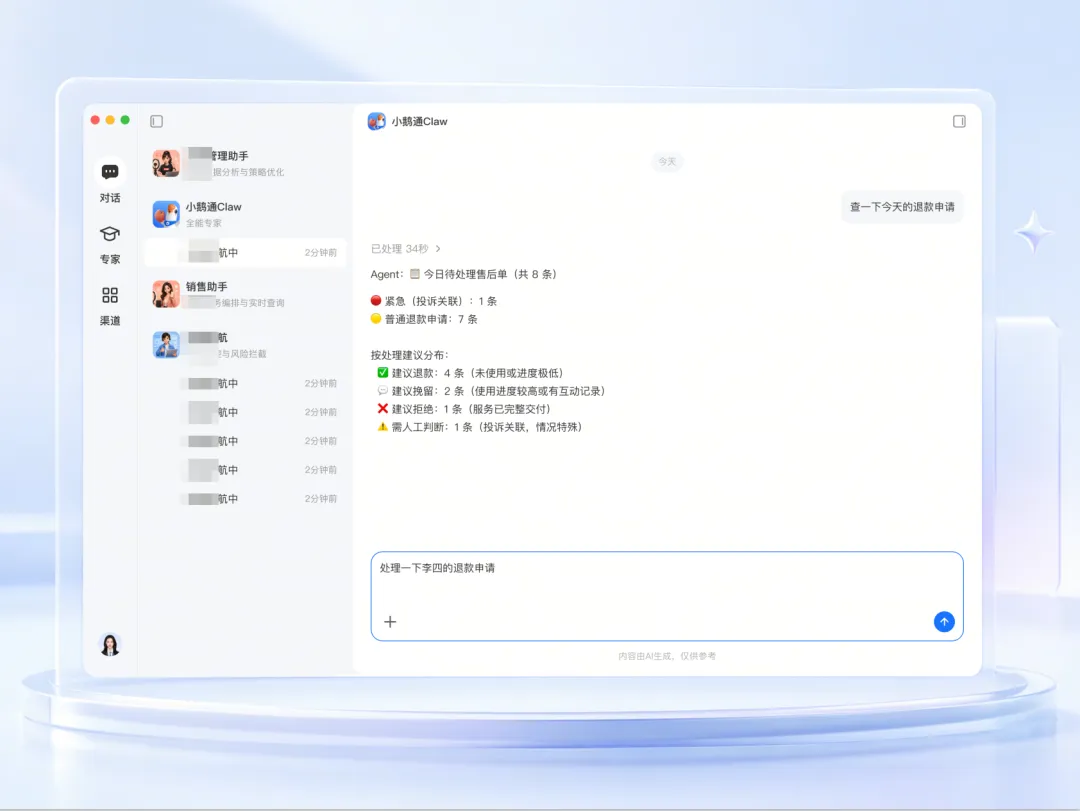Click the 小鹅通Claw title in chat header
This screenshot has height=811, width=1080.
coord(419,121)
